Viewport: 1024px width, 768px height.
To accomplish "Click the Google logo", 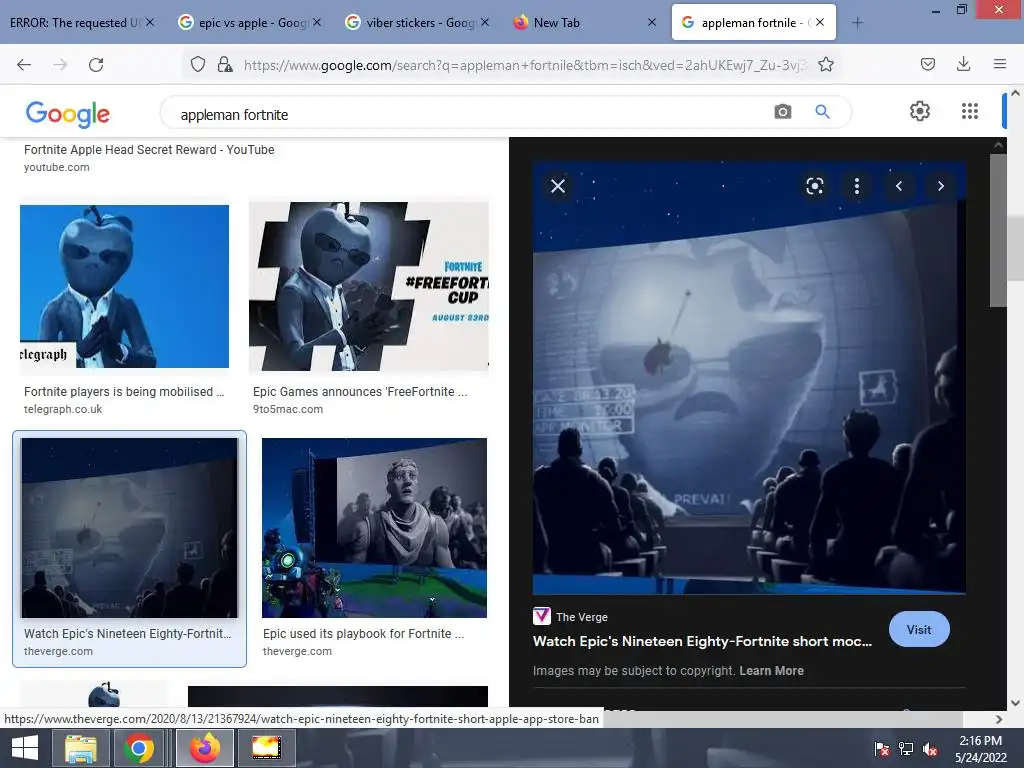I will coord(67,114).
